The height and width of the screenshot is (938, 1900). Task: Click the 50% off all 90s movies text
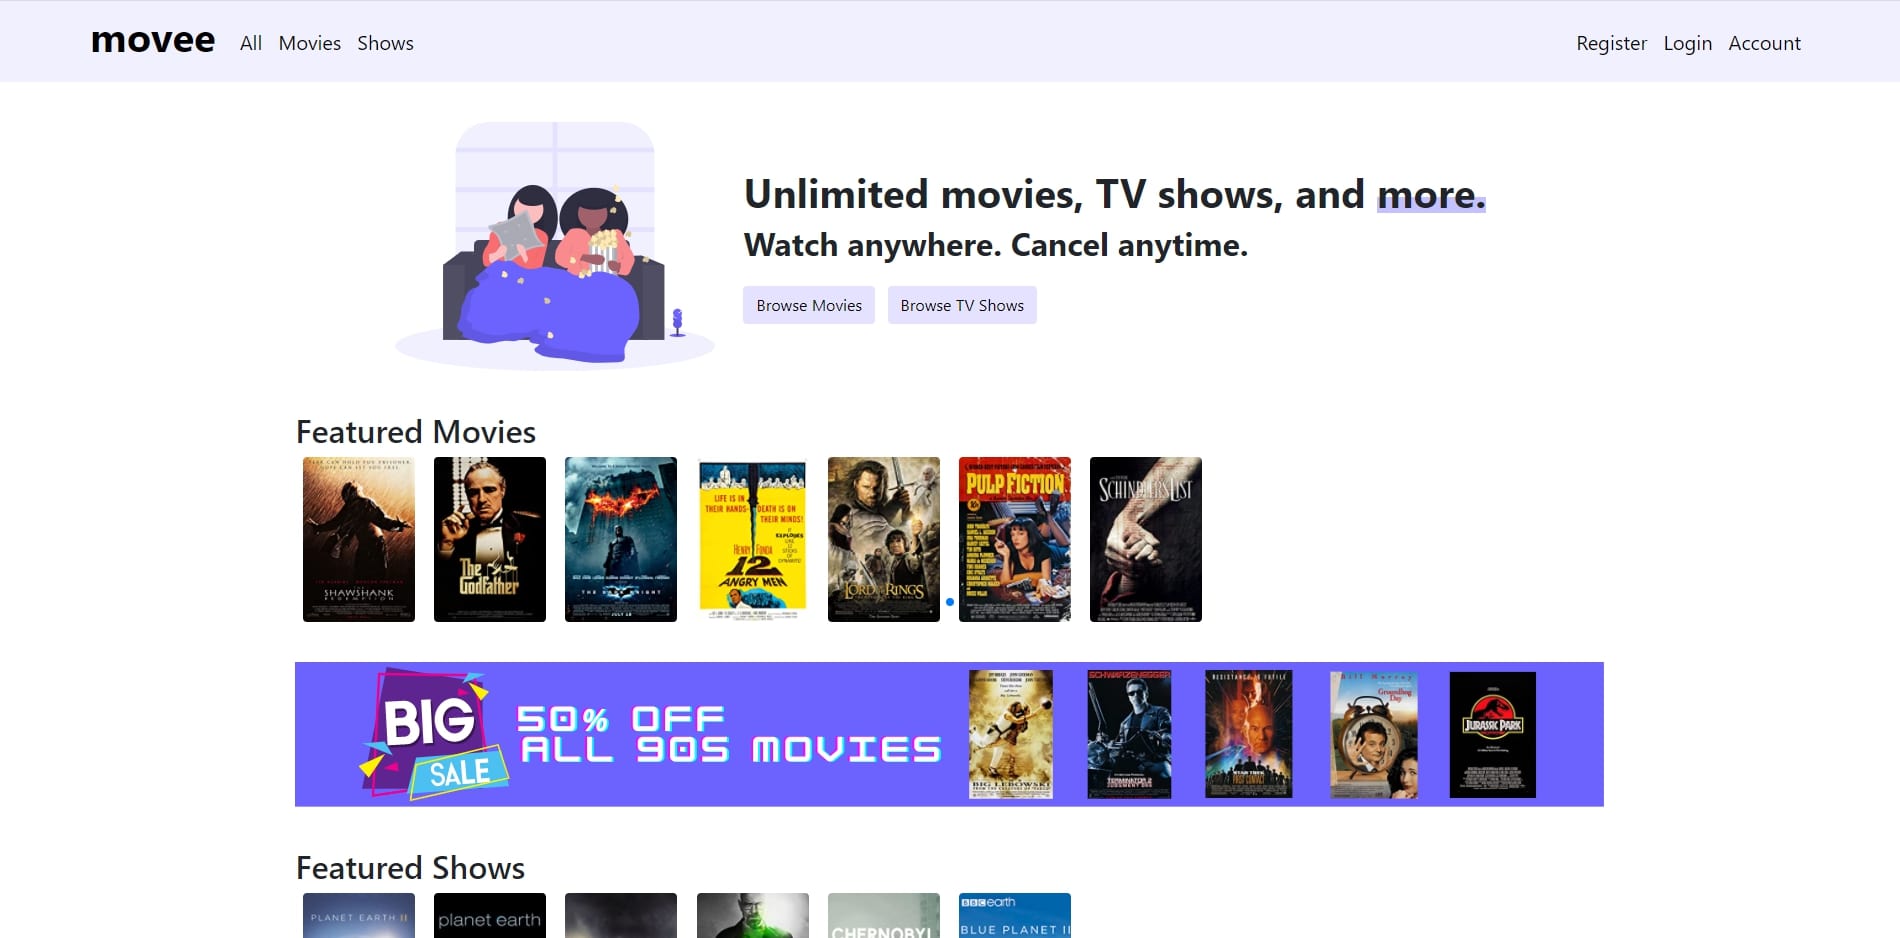pyautogui.click(x=730, y=735)
